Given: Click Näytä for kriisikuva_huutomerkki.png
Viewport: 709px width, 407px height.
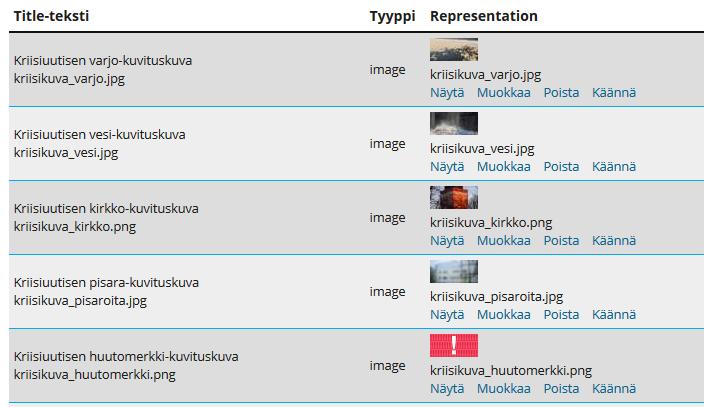Looking at the screenshot, I should [447, 389].
